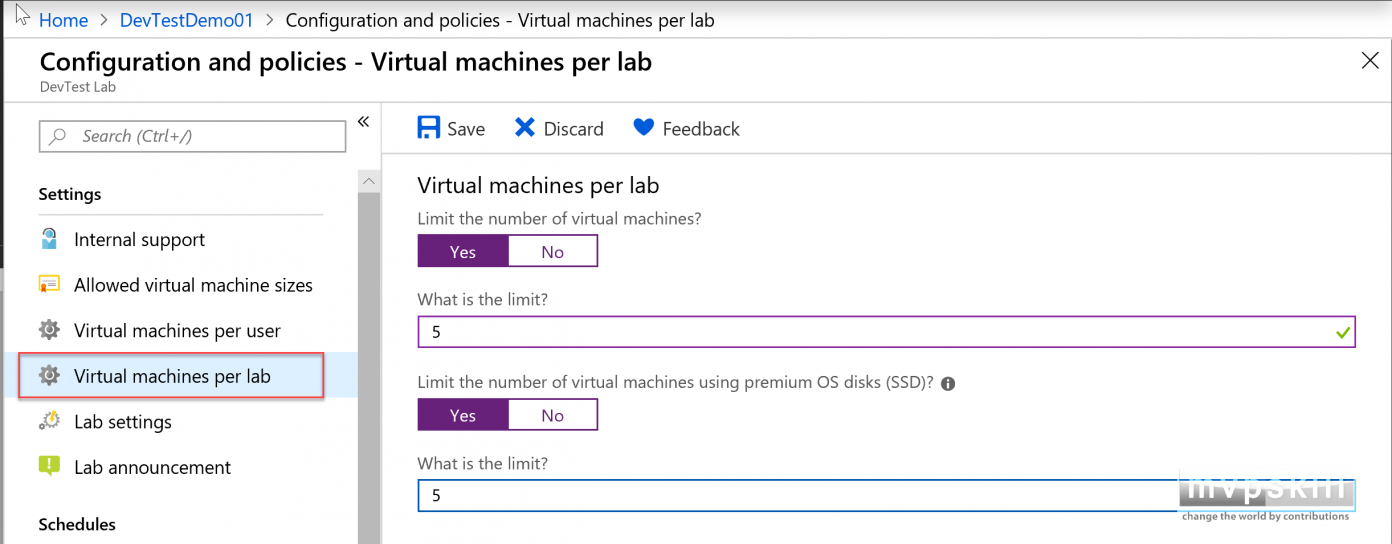Image resolution: width=1392 pixels, height=544 pixels.
Task: Click the Feedback button label
Action: click(x=701, y=129)
